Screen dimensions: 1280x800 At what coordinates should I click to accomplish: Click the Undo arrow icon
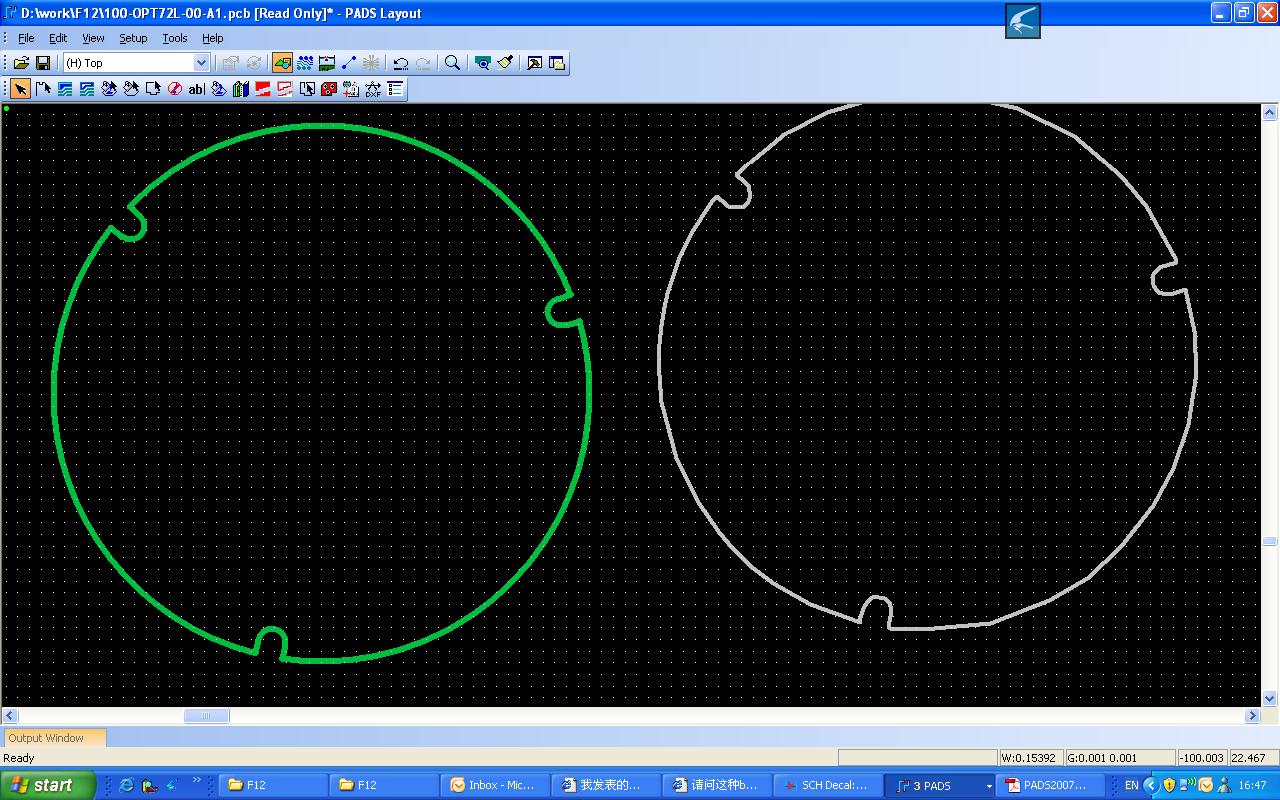[401, 63]
